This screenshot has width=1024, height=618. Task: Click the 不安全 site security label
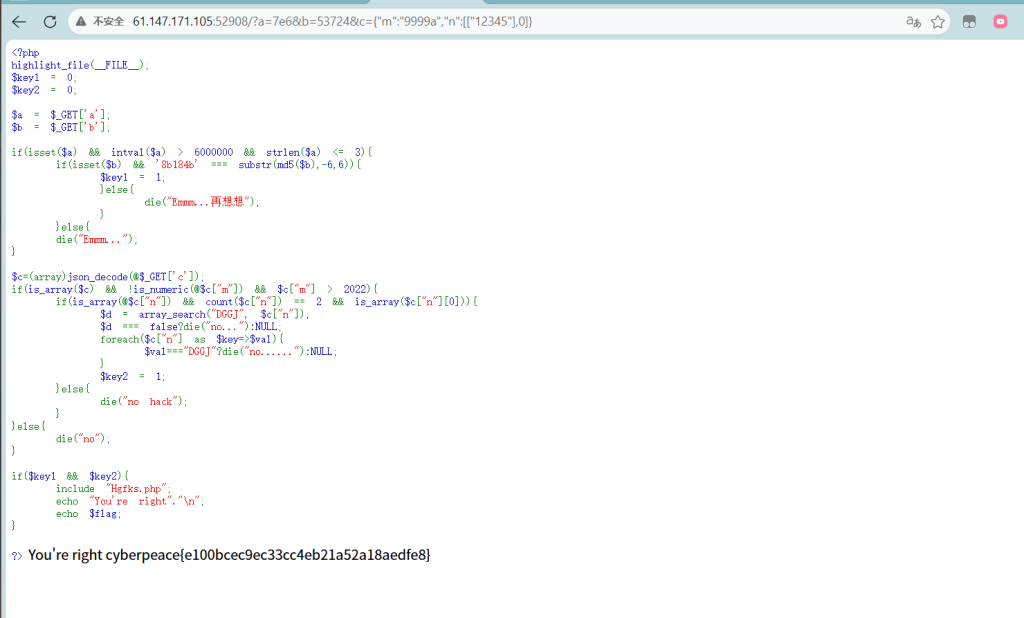tap(108, 21)
